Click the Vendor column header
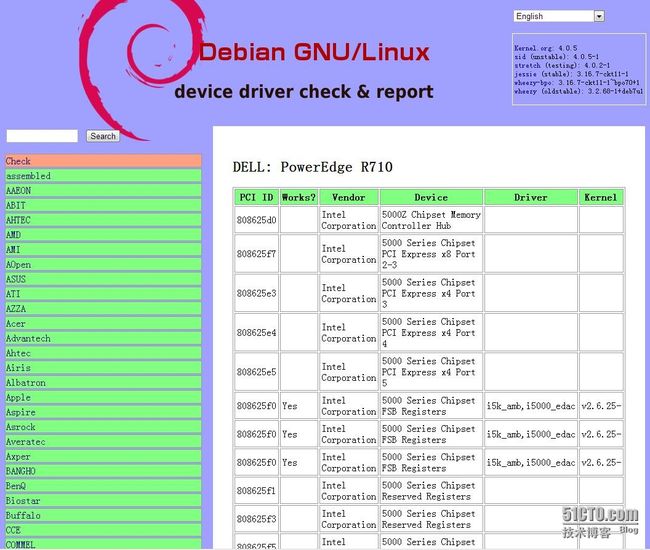This screenshot has width=650, height=550. point(349,197)
